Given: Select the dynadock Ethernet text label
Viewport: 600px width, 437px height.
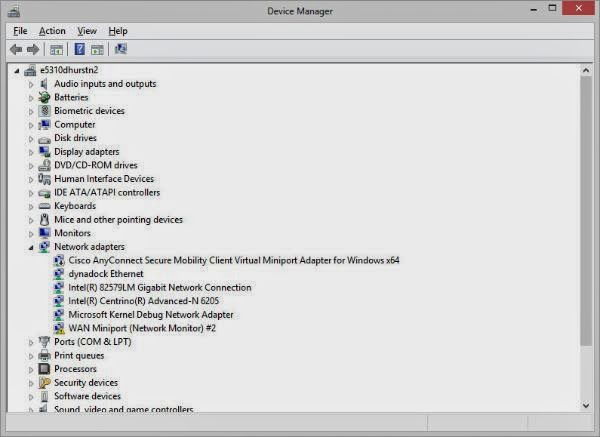Looking at the screenshot, I should click(x=106, y=274).
